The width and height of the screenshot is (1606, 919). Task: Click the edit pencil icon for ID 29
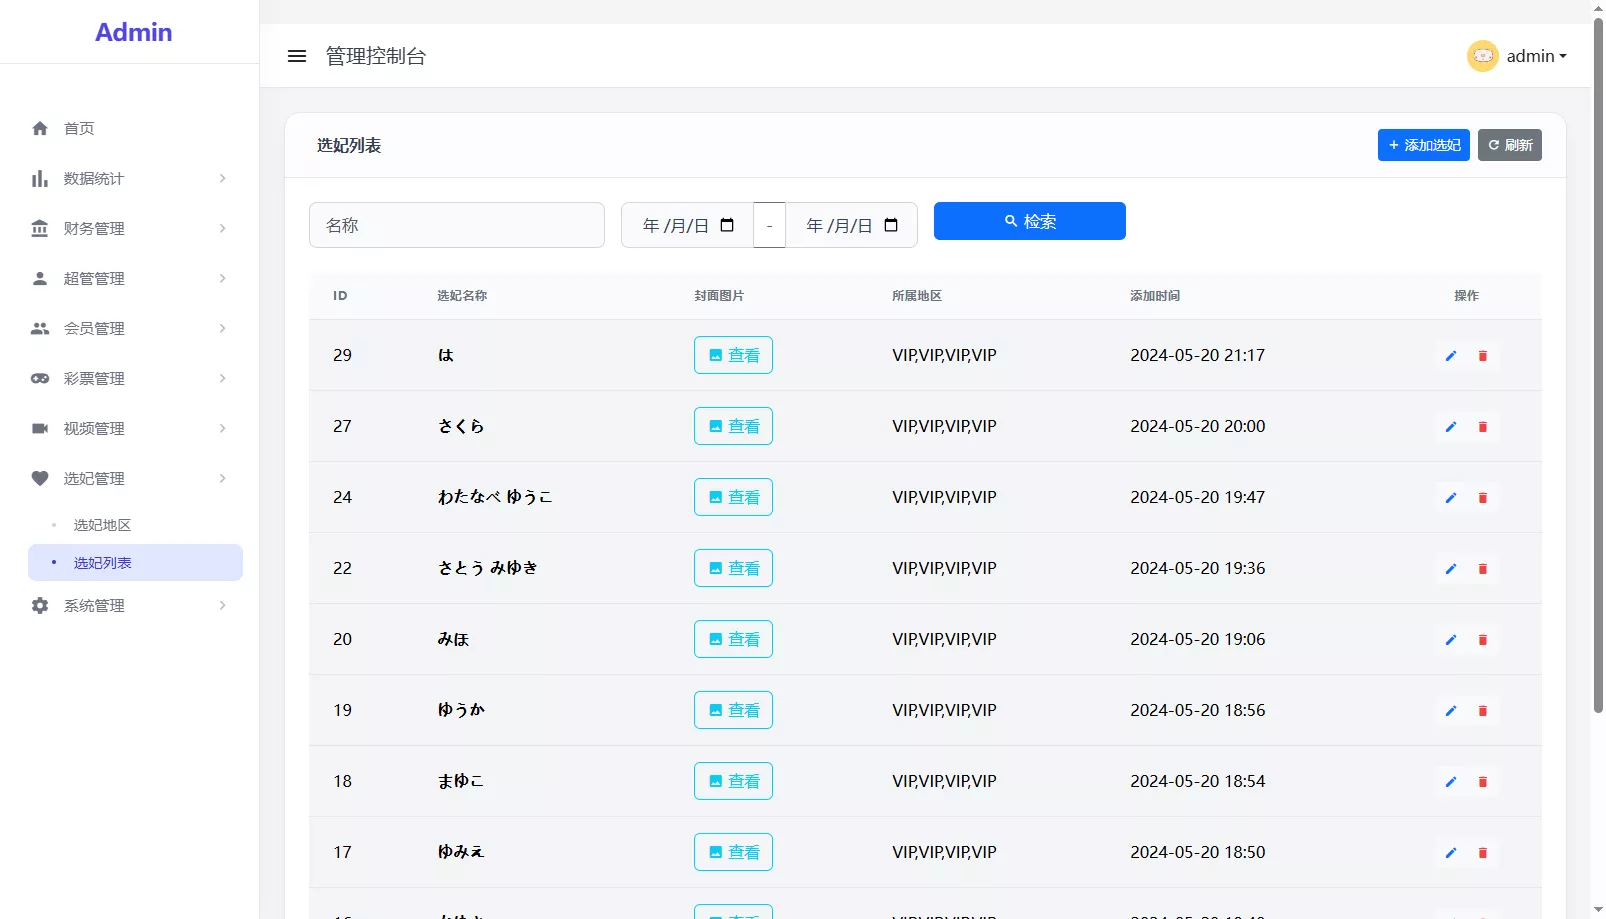[1451, 355]
